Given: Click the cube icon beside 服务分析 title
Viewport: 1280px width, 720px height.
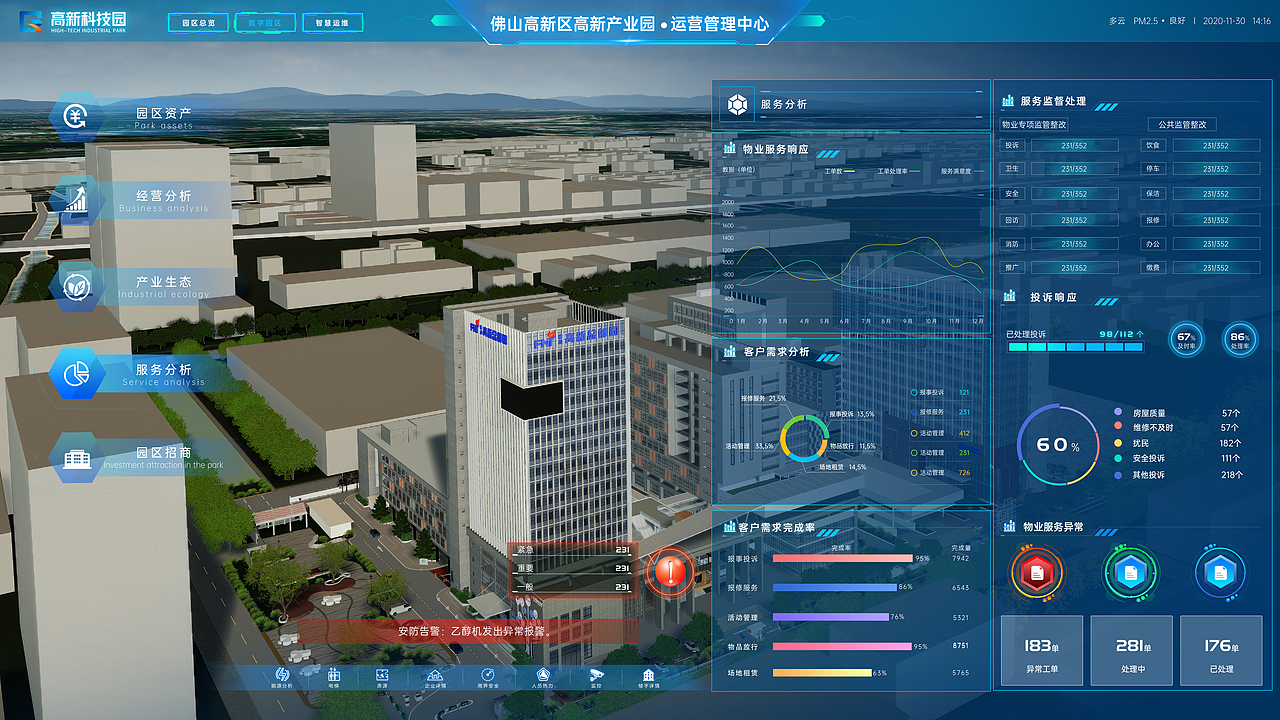Looking at the screenshot, I should 738,104.
